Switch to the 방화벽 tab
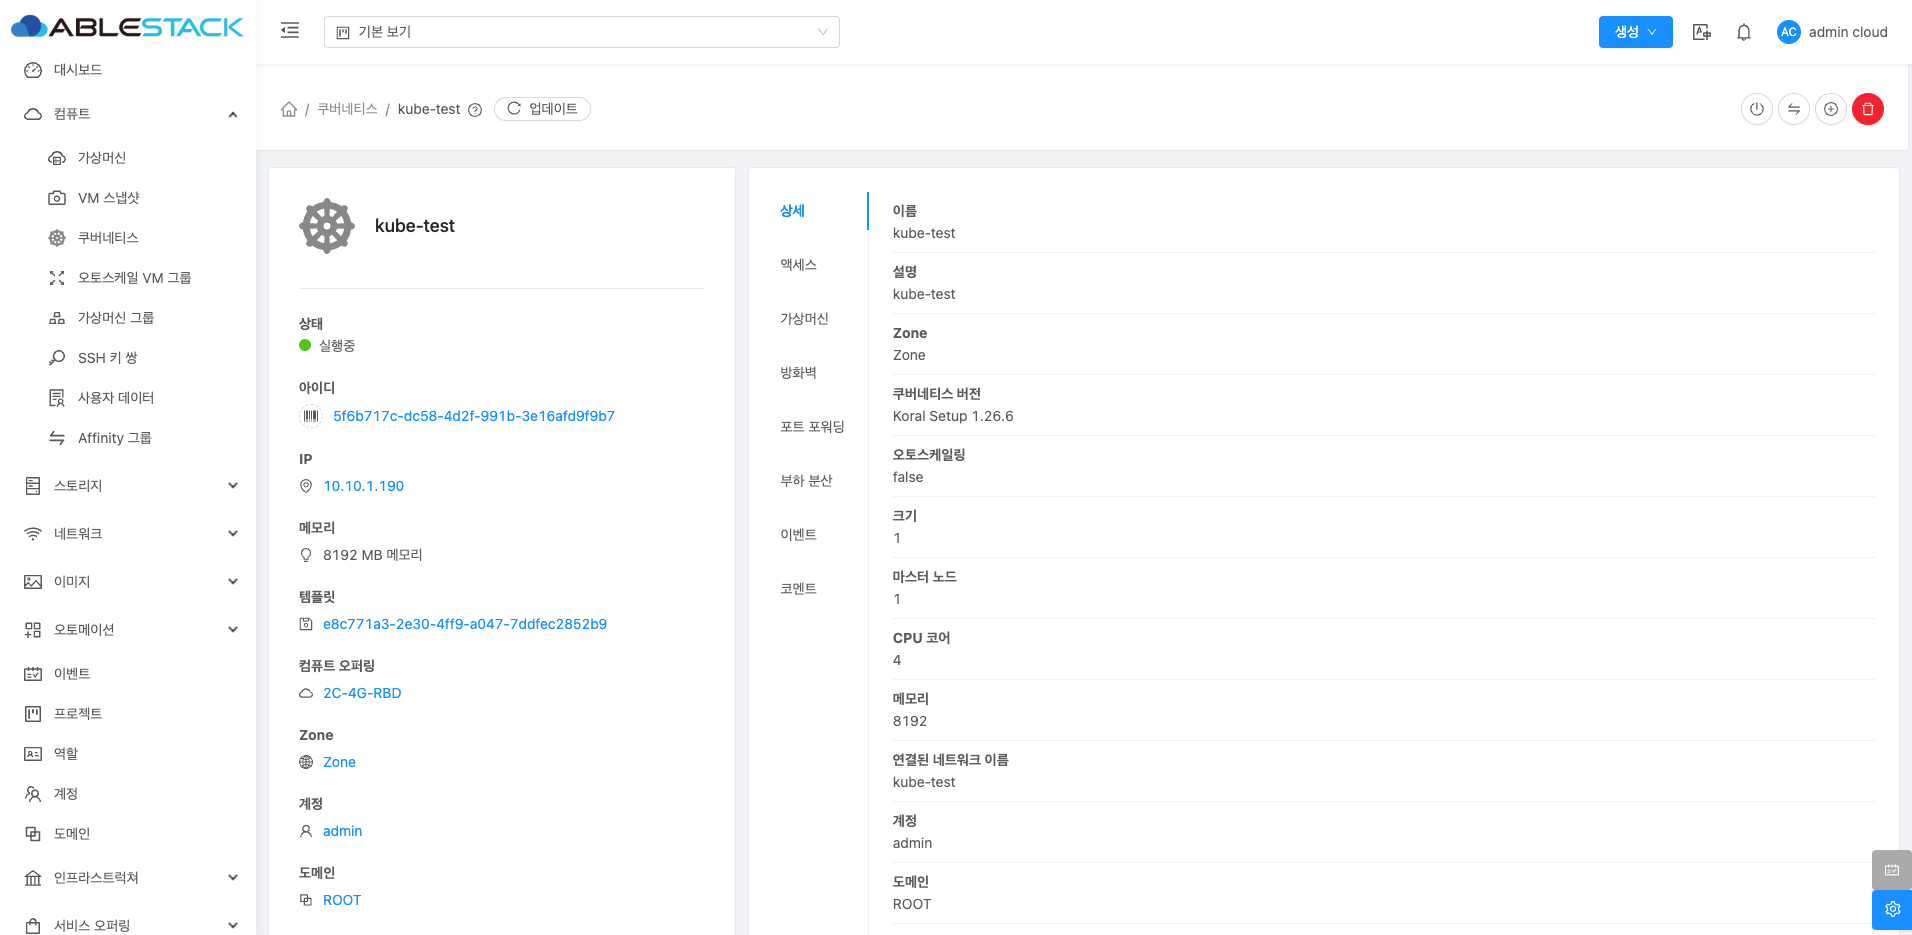The width and height of the screenshot is (1912, 935). (x=798, y=373)
